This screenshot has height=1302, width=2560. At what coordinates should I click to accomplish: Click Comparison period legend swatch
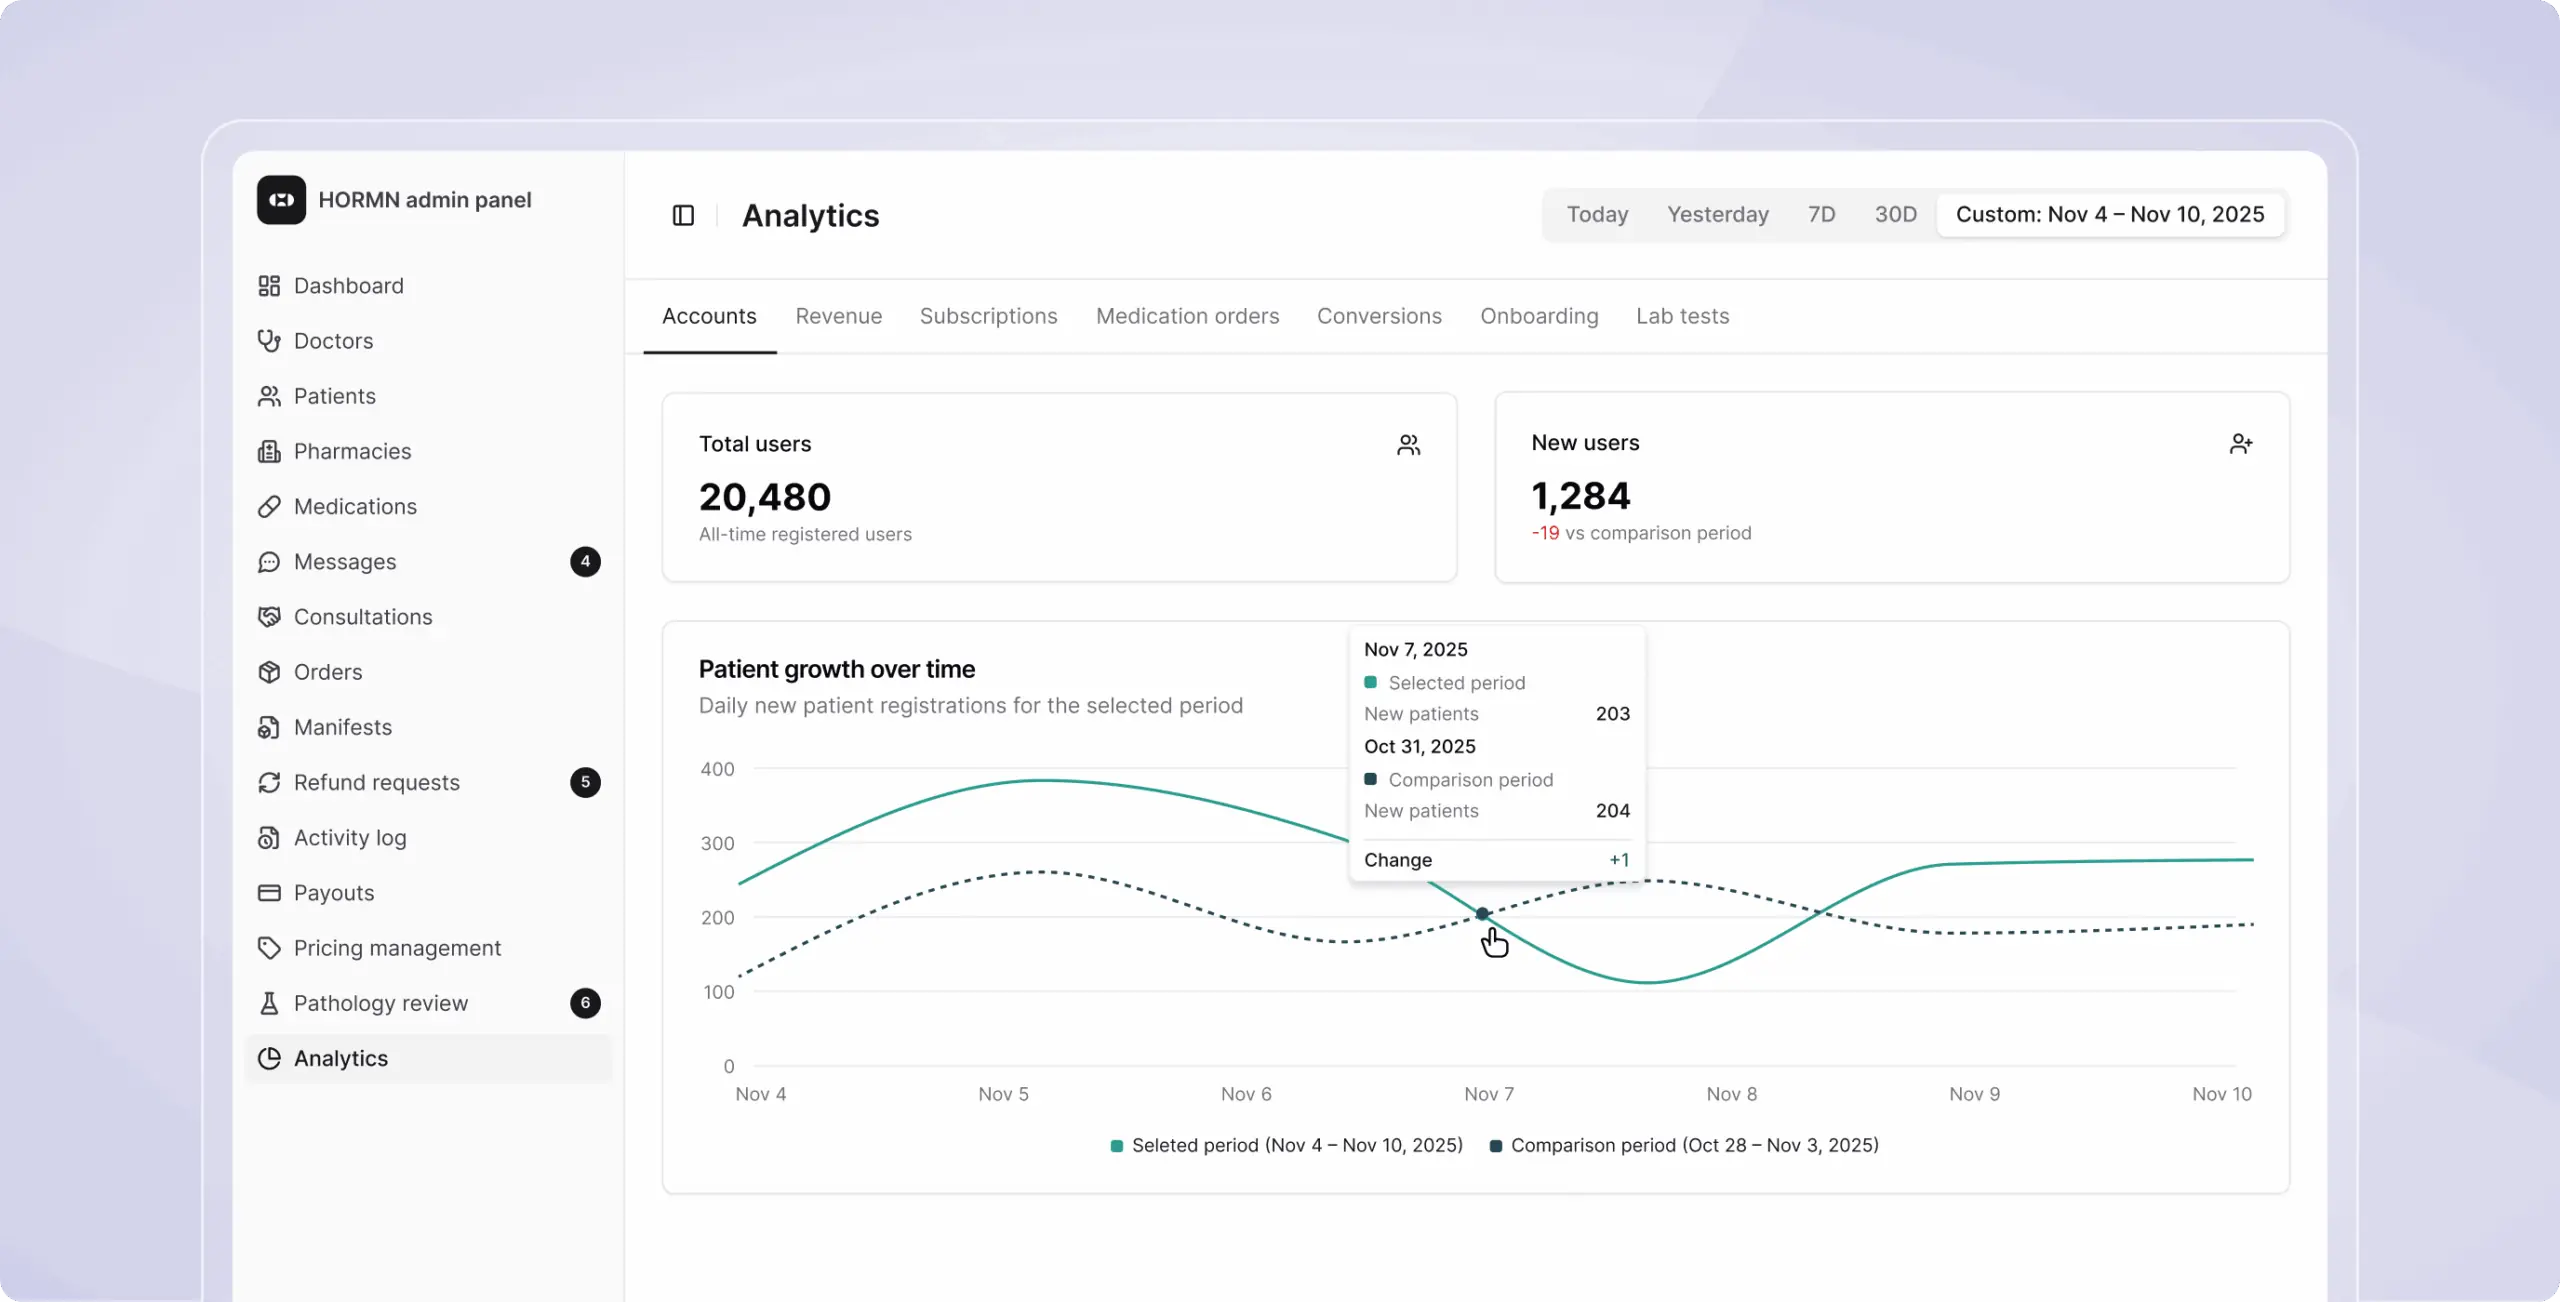(x=1495, y=1146)
